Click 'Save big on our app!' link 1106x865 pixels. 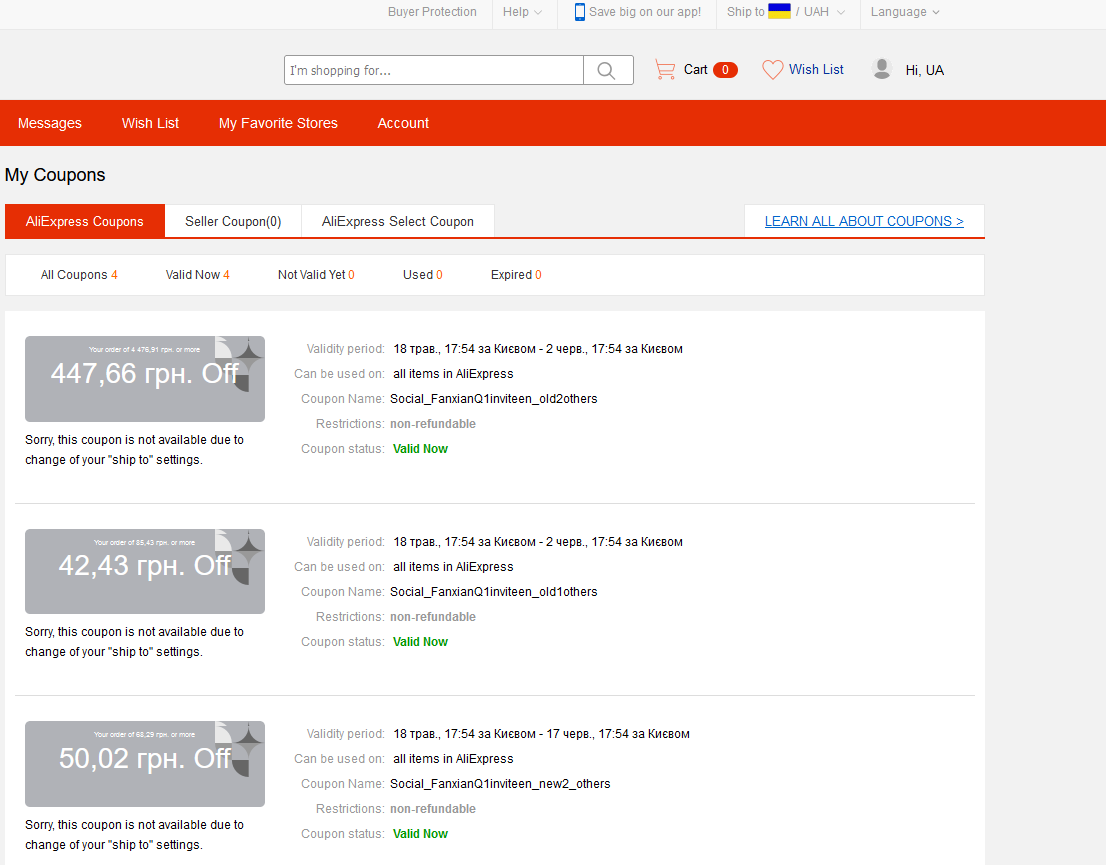(645, 12)
